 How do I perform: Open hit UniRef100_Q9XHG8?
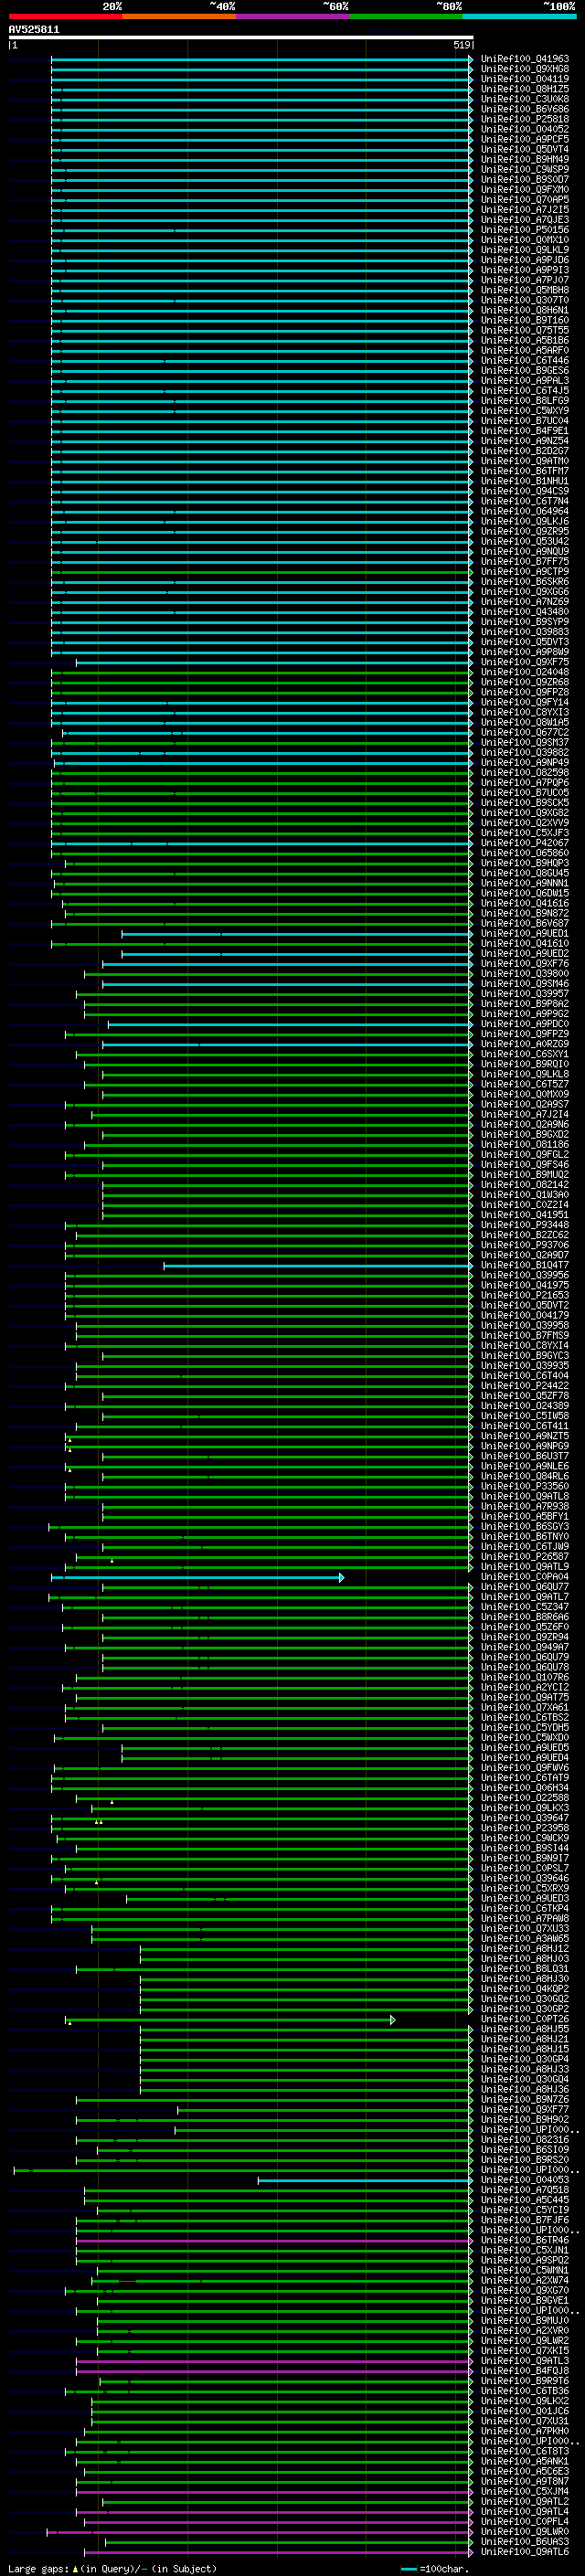524,69
